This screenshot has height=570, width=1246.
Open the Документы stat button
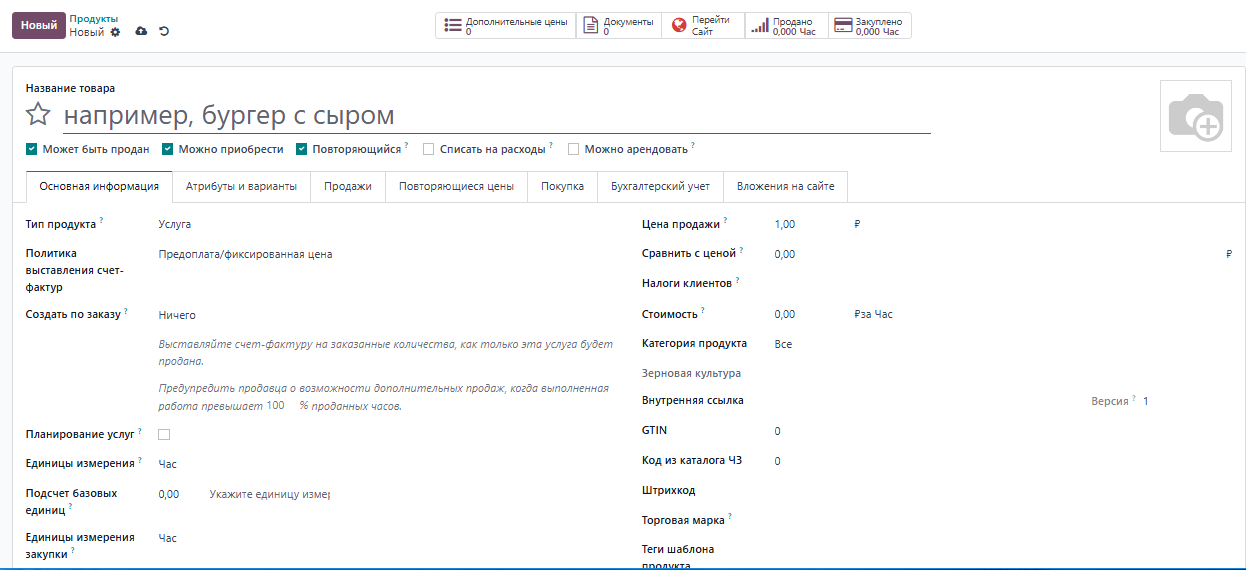pos(619,26)
